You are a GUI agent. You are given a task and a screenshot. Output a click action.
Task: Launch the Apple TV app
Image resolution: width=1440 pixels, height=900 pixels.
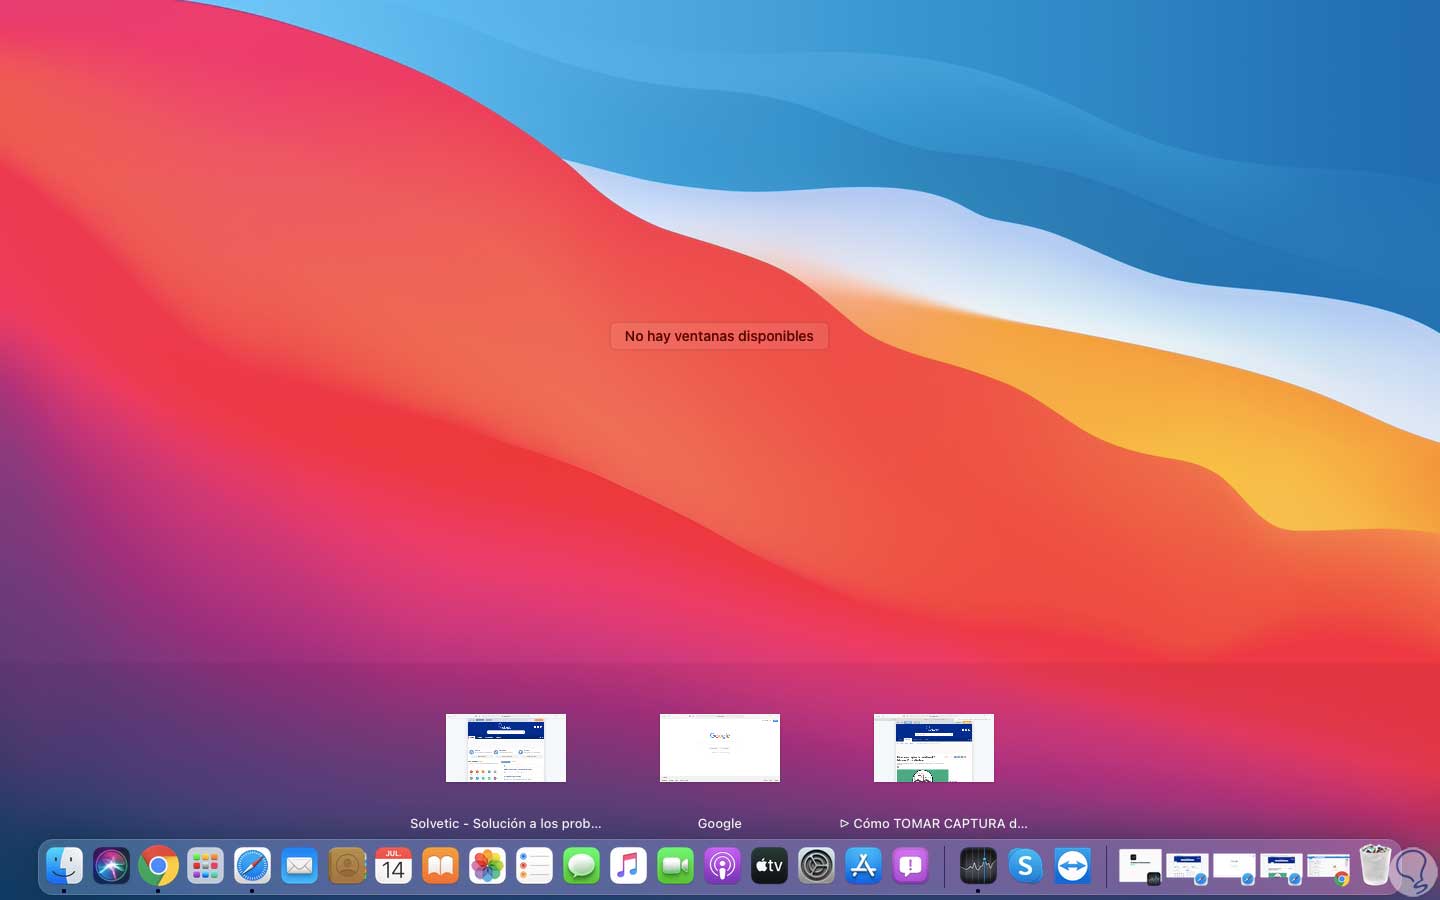(770, 866)
